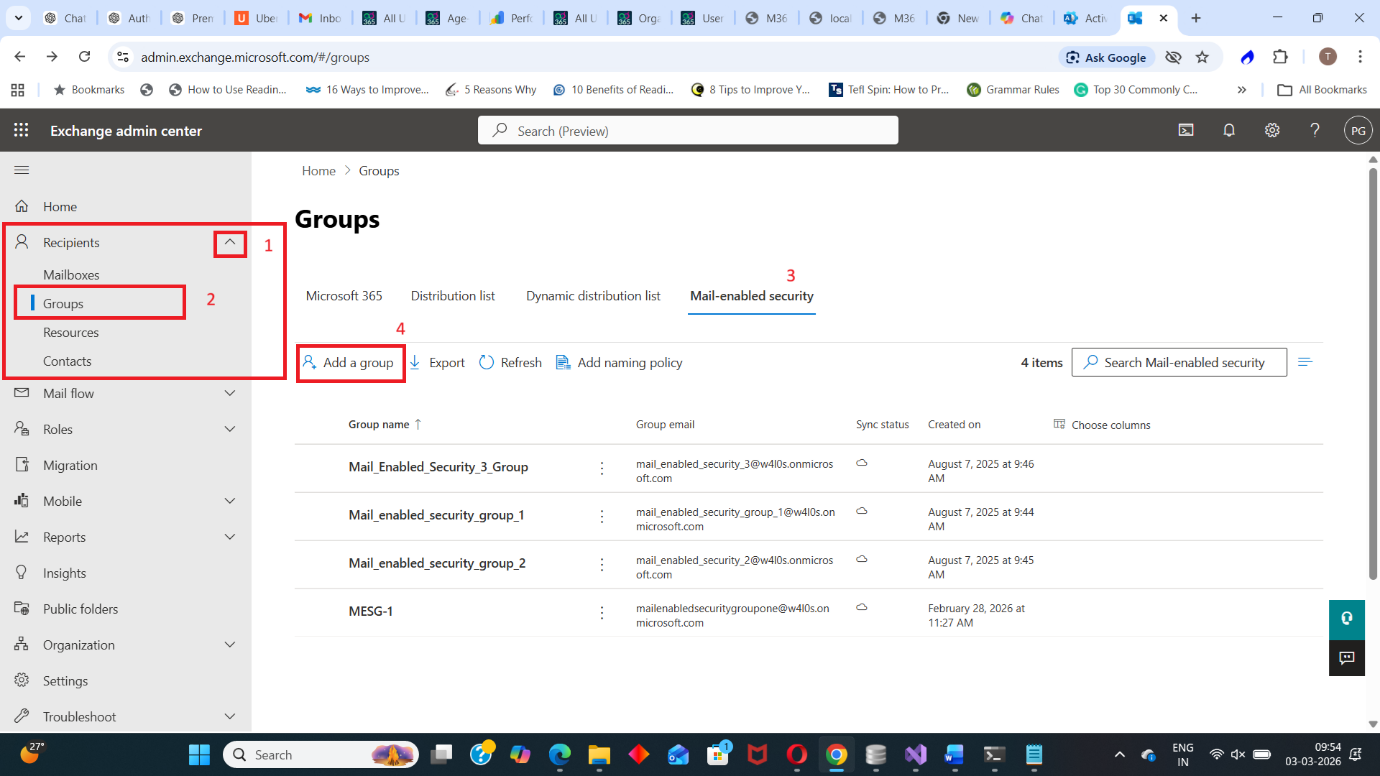The image size is (1380, 776).
Task: Collapse the Recipients section chevron
Action: coord(230,242)
